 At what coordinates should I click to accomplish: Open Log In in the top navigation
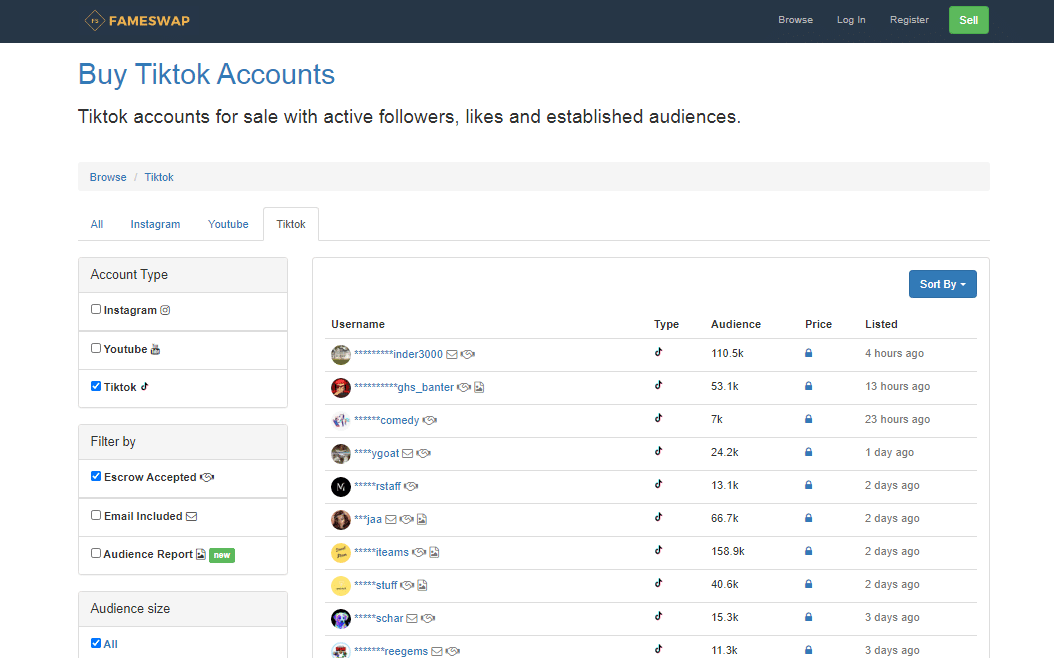851,19
